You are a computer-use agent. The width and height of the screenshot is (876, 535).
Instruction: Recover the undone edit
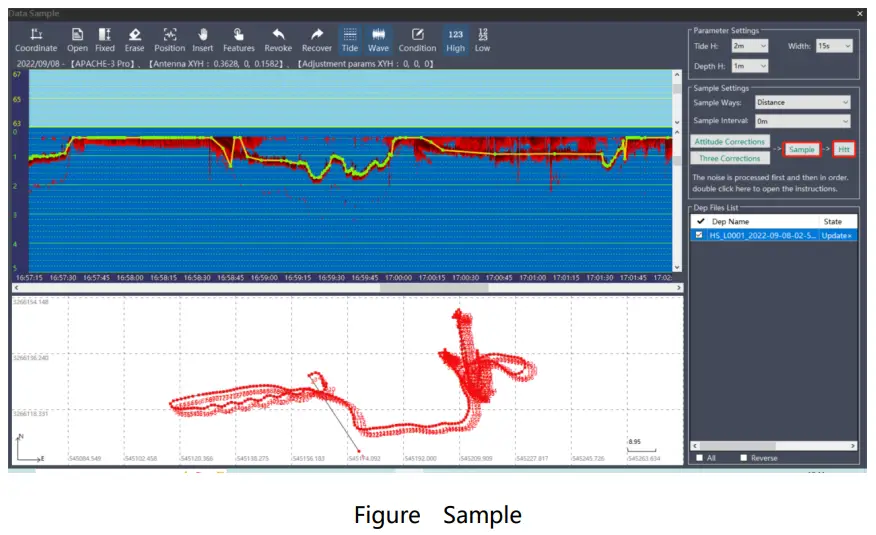click(316, 40)
